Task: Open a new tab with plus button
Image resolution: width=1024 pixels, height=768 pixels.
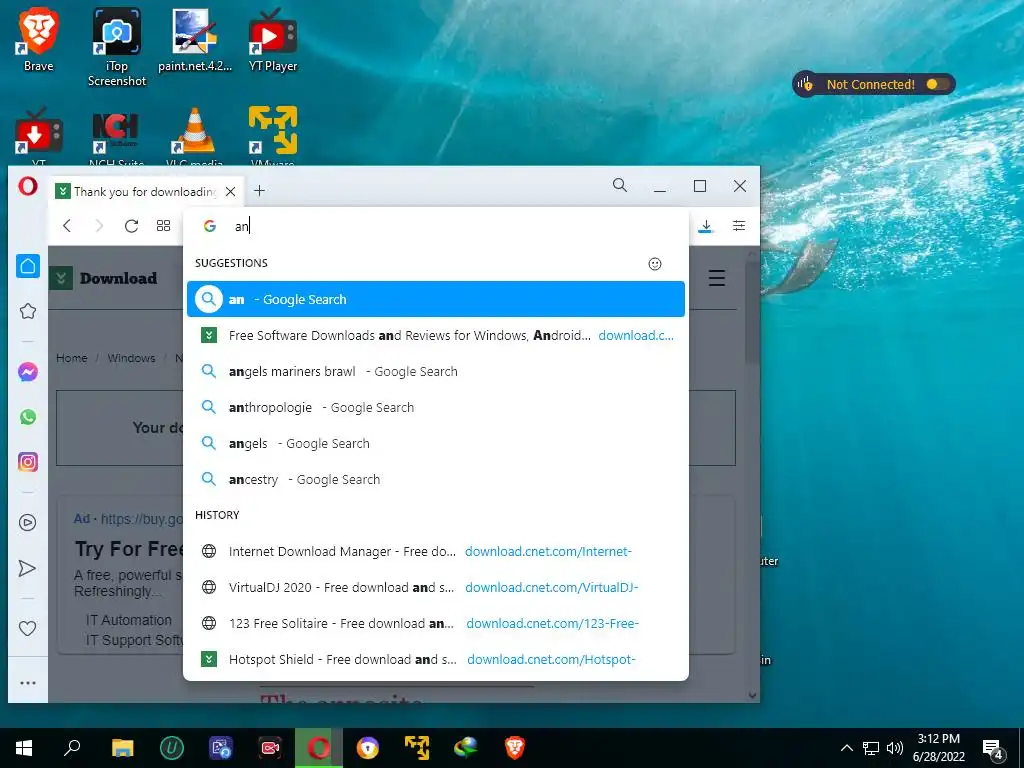Action: coord(259,191)
